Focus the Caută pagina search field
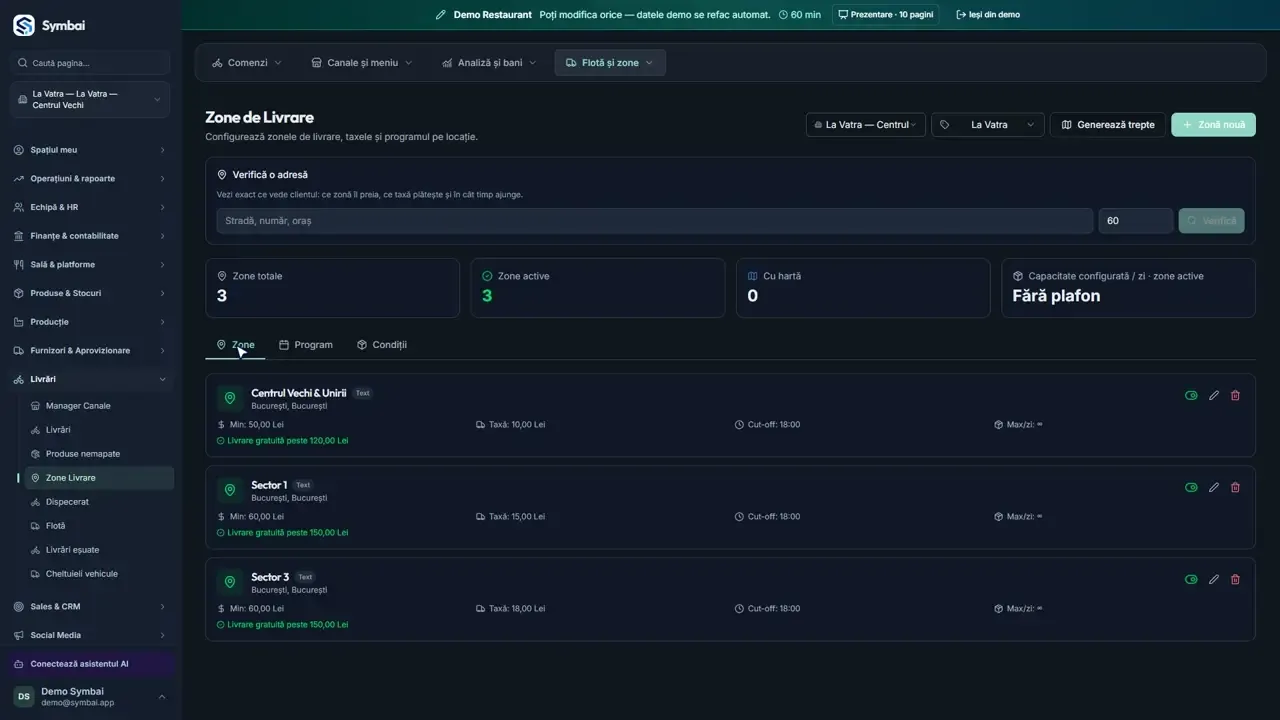Screen dimensions: 1280x720 90,63
